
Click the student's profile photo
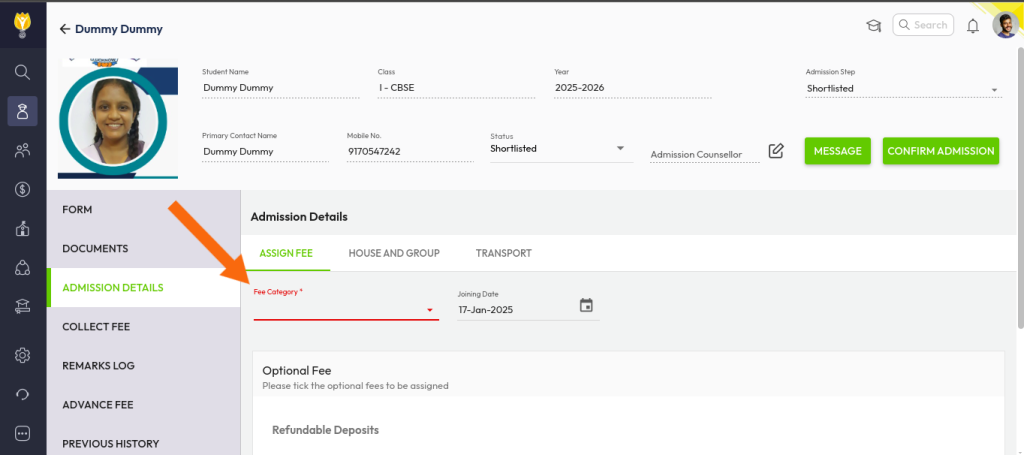pyautogui.click(x=118, y=122)
